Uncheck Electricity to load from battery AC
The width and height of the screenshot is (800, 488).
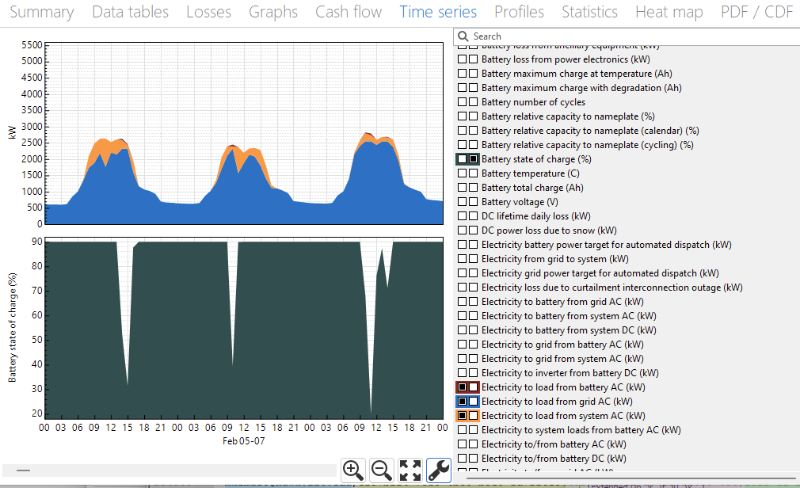(463, 387)
